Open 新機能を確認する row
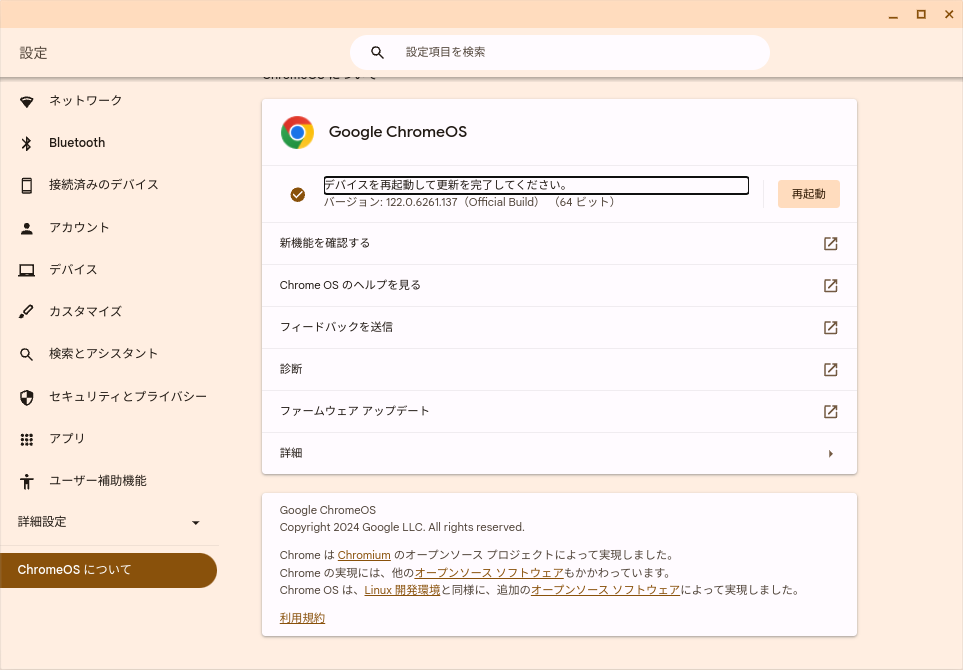963x670 pixels. [559, 243]
